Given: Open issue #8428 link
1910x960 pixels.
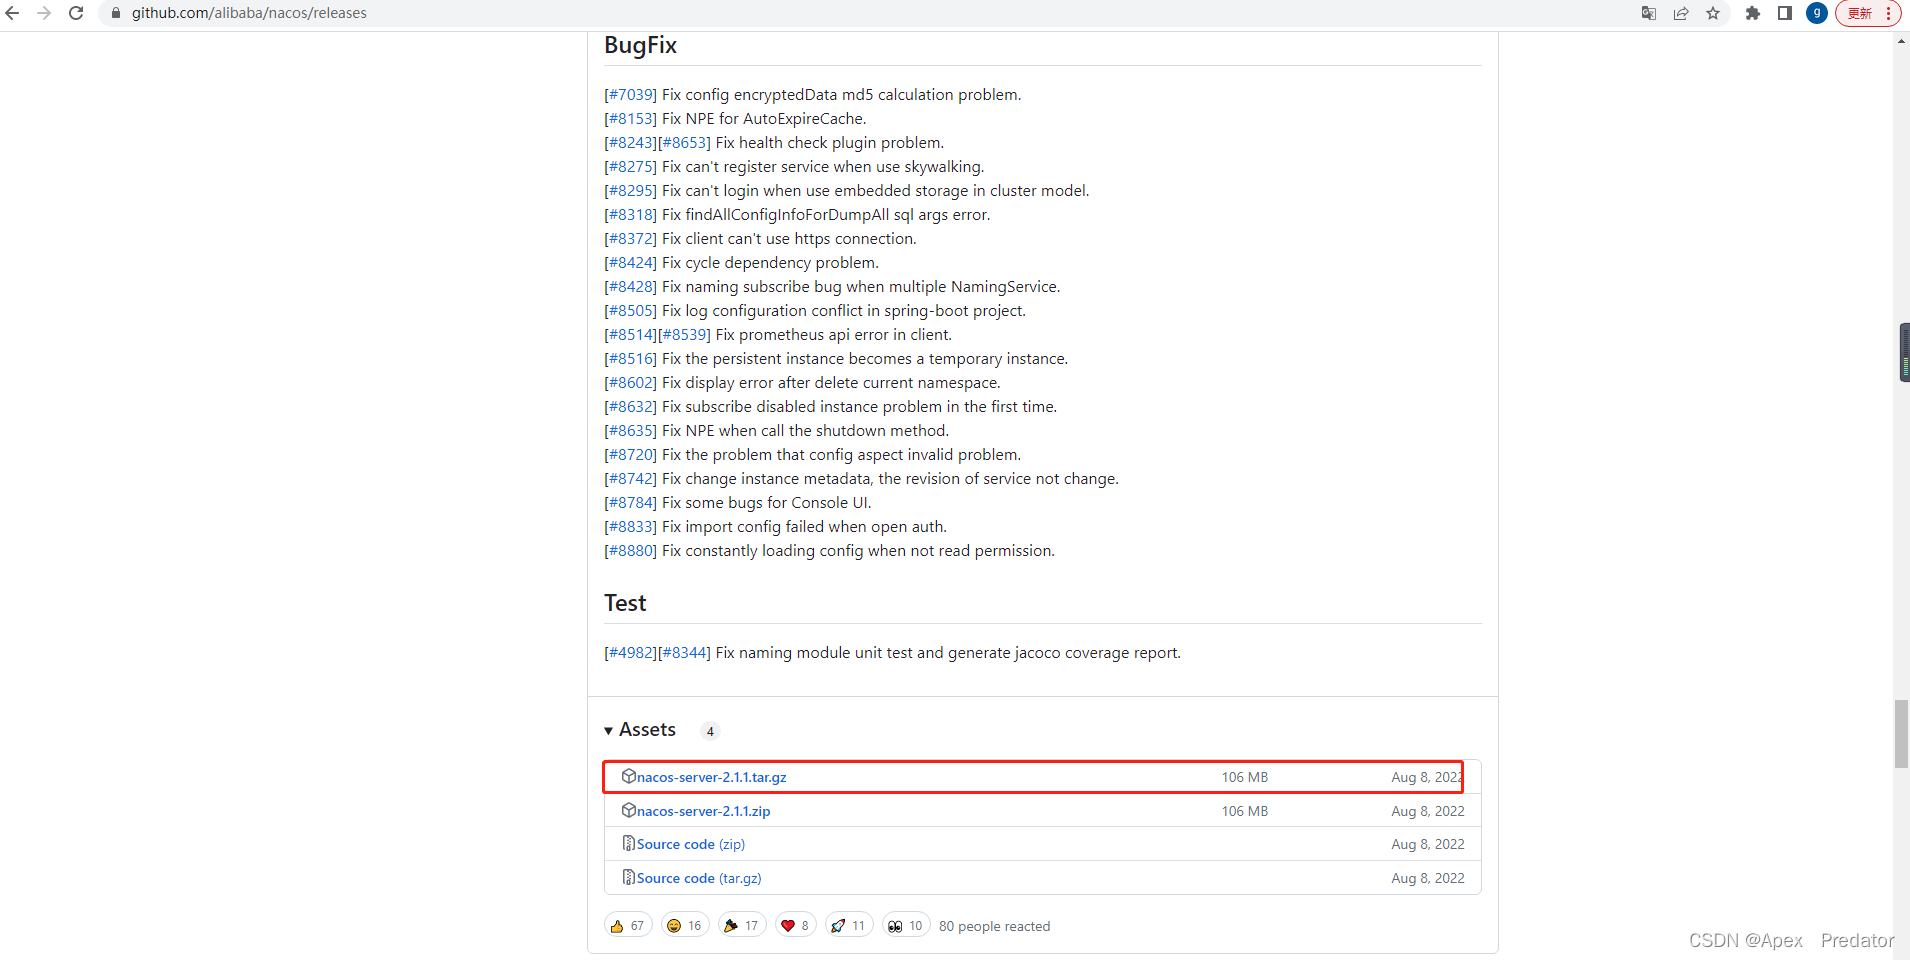Looking at the screenshot, I should click(630, 287).
